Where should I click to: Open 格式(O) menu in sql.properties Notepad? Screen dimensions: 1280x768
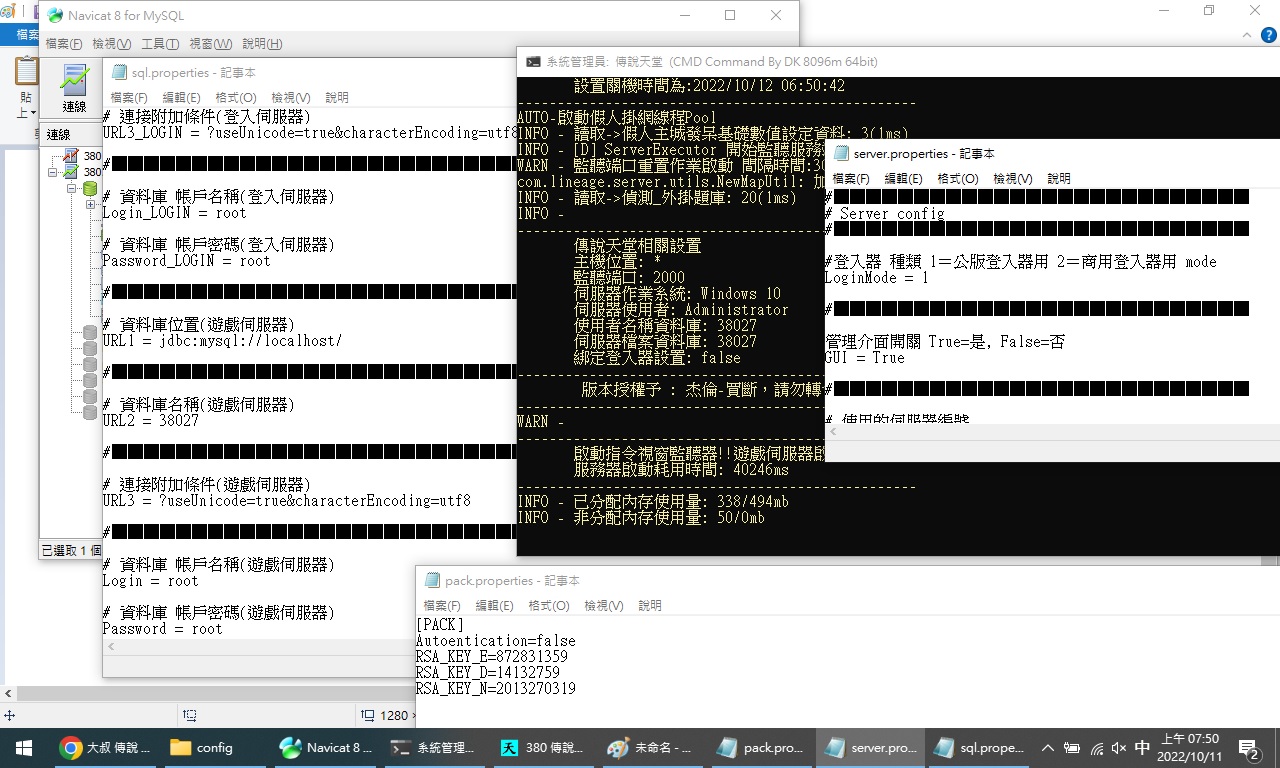coord(236,97)
